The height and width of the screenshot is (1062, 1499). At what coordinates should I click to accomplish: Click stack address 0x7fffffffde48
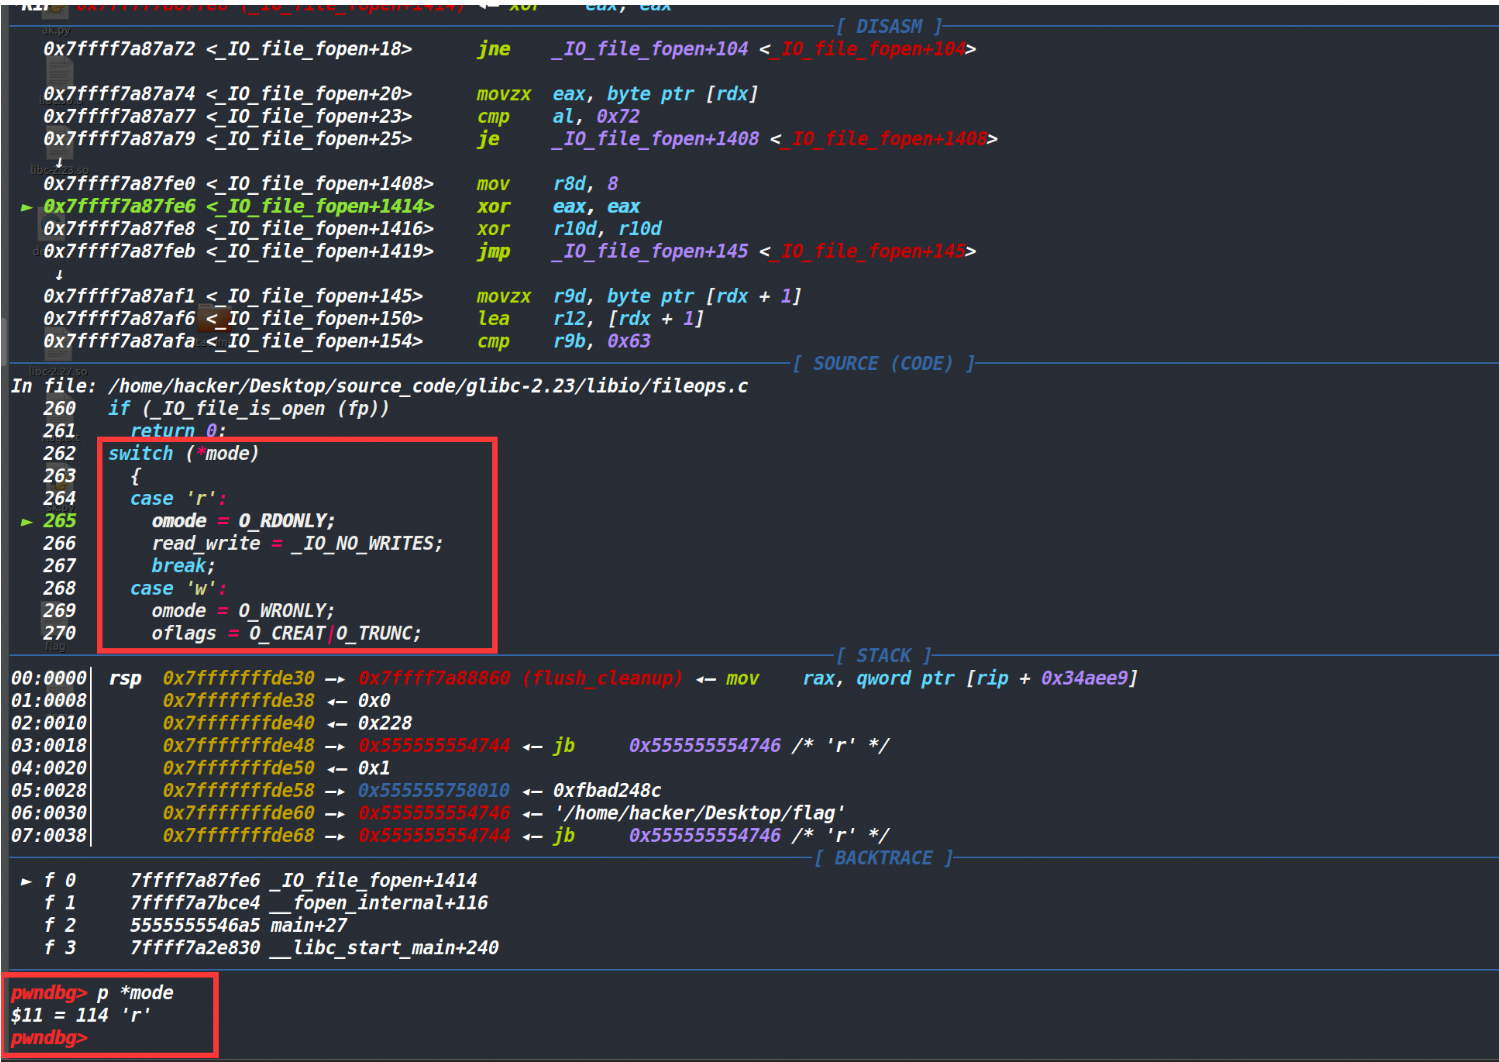tap(238, 746)
